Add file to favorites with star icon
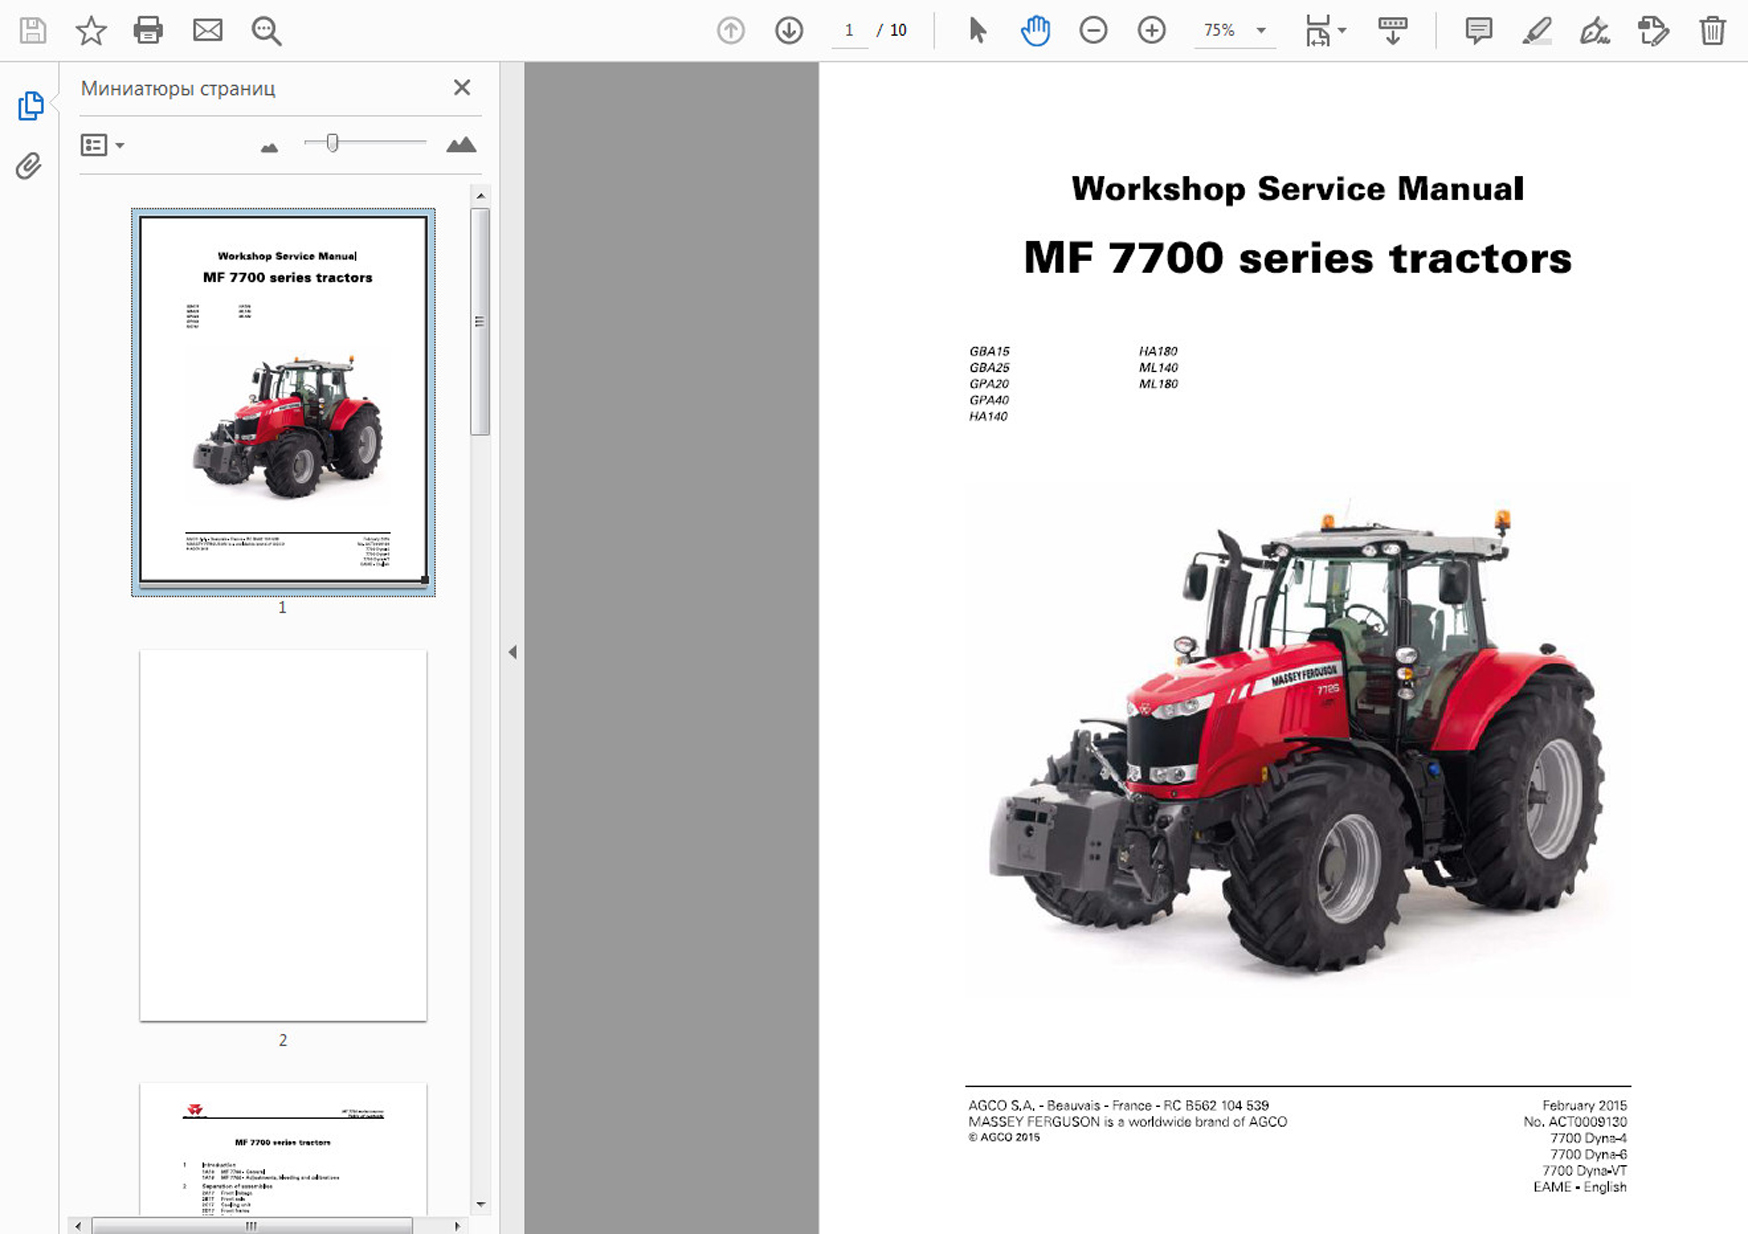This screenshot has width=1748, height=1234. 91,30
